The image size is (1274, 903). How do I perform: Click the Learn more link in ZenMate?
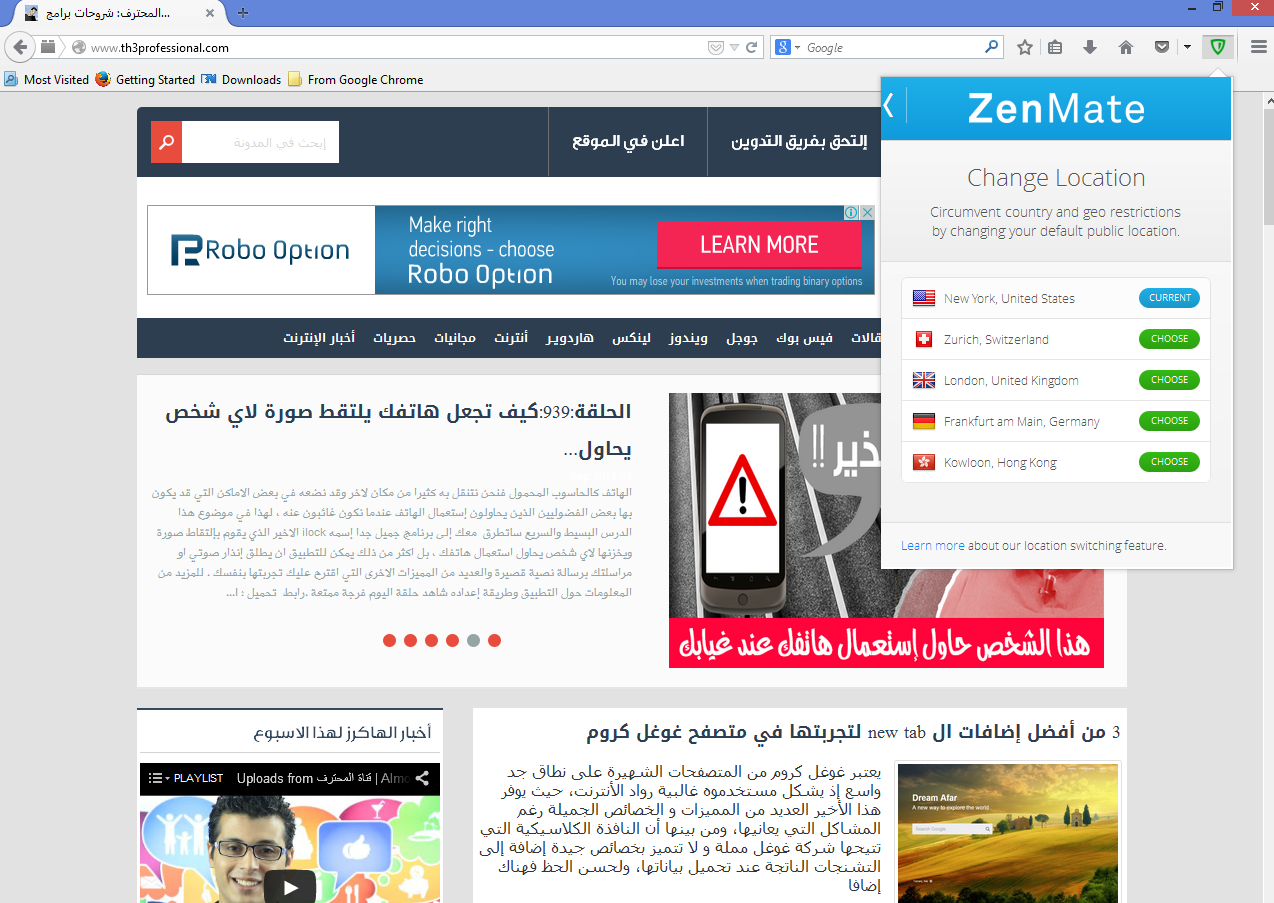coord(932,546)
